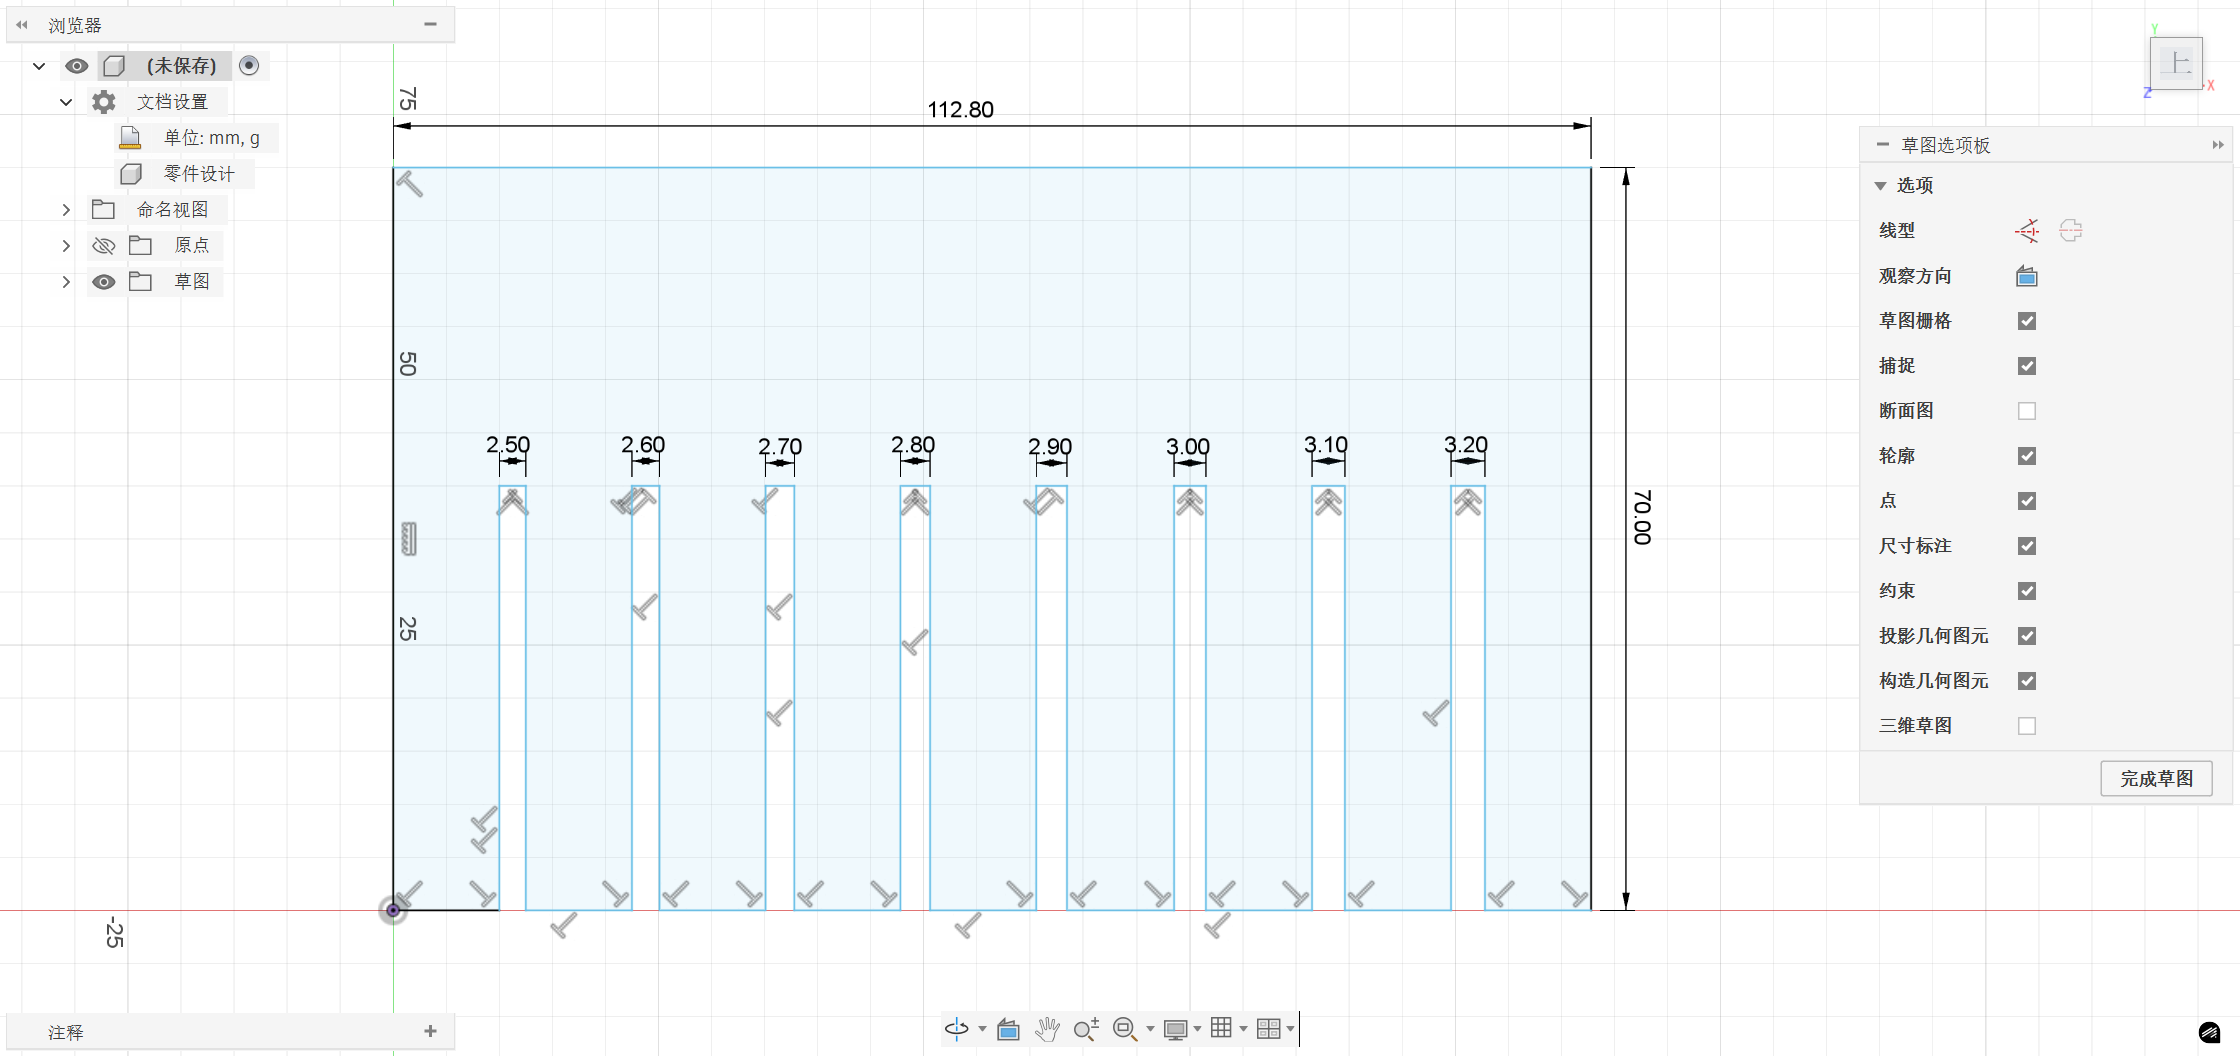Open the Orbit tool dropdown arrow
The height and width of the screenshot is (1056, 2240).
coord(982,1029)
